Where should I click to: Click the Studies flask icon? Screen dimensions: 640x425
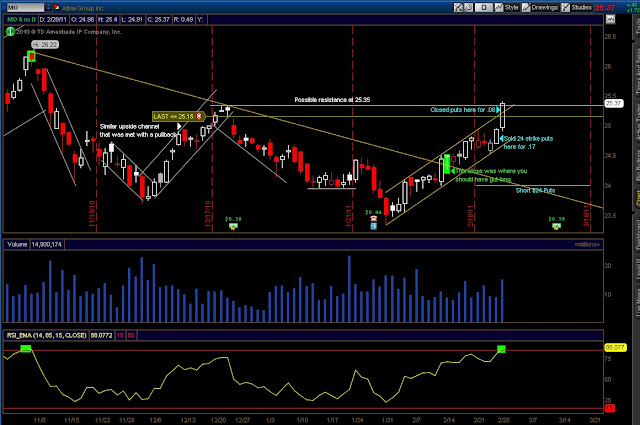566,7
